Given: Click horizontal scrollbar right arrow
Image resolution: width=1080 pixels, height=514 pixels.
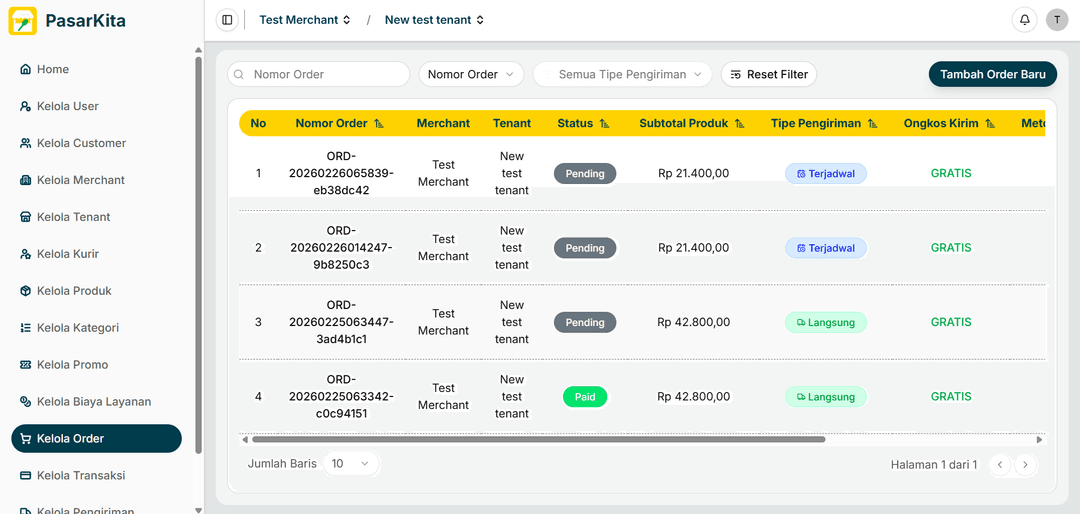Looking at the screenshot, I should pos(1040,439).
